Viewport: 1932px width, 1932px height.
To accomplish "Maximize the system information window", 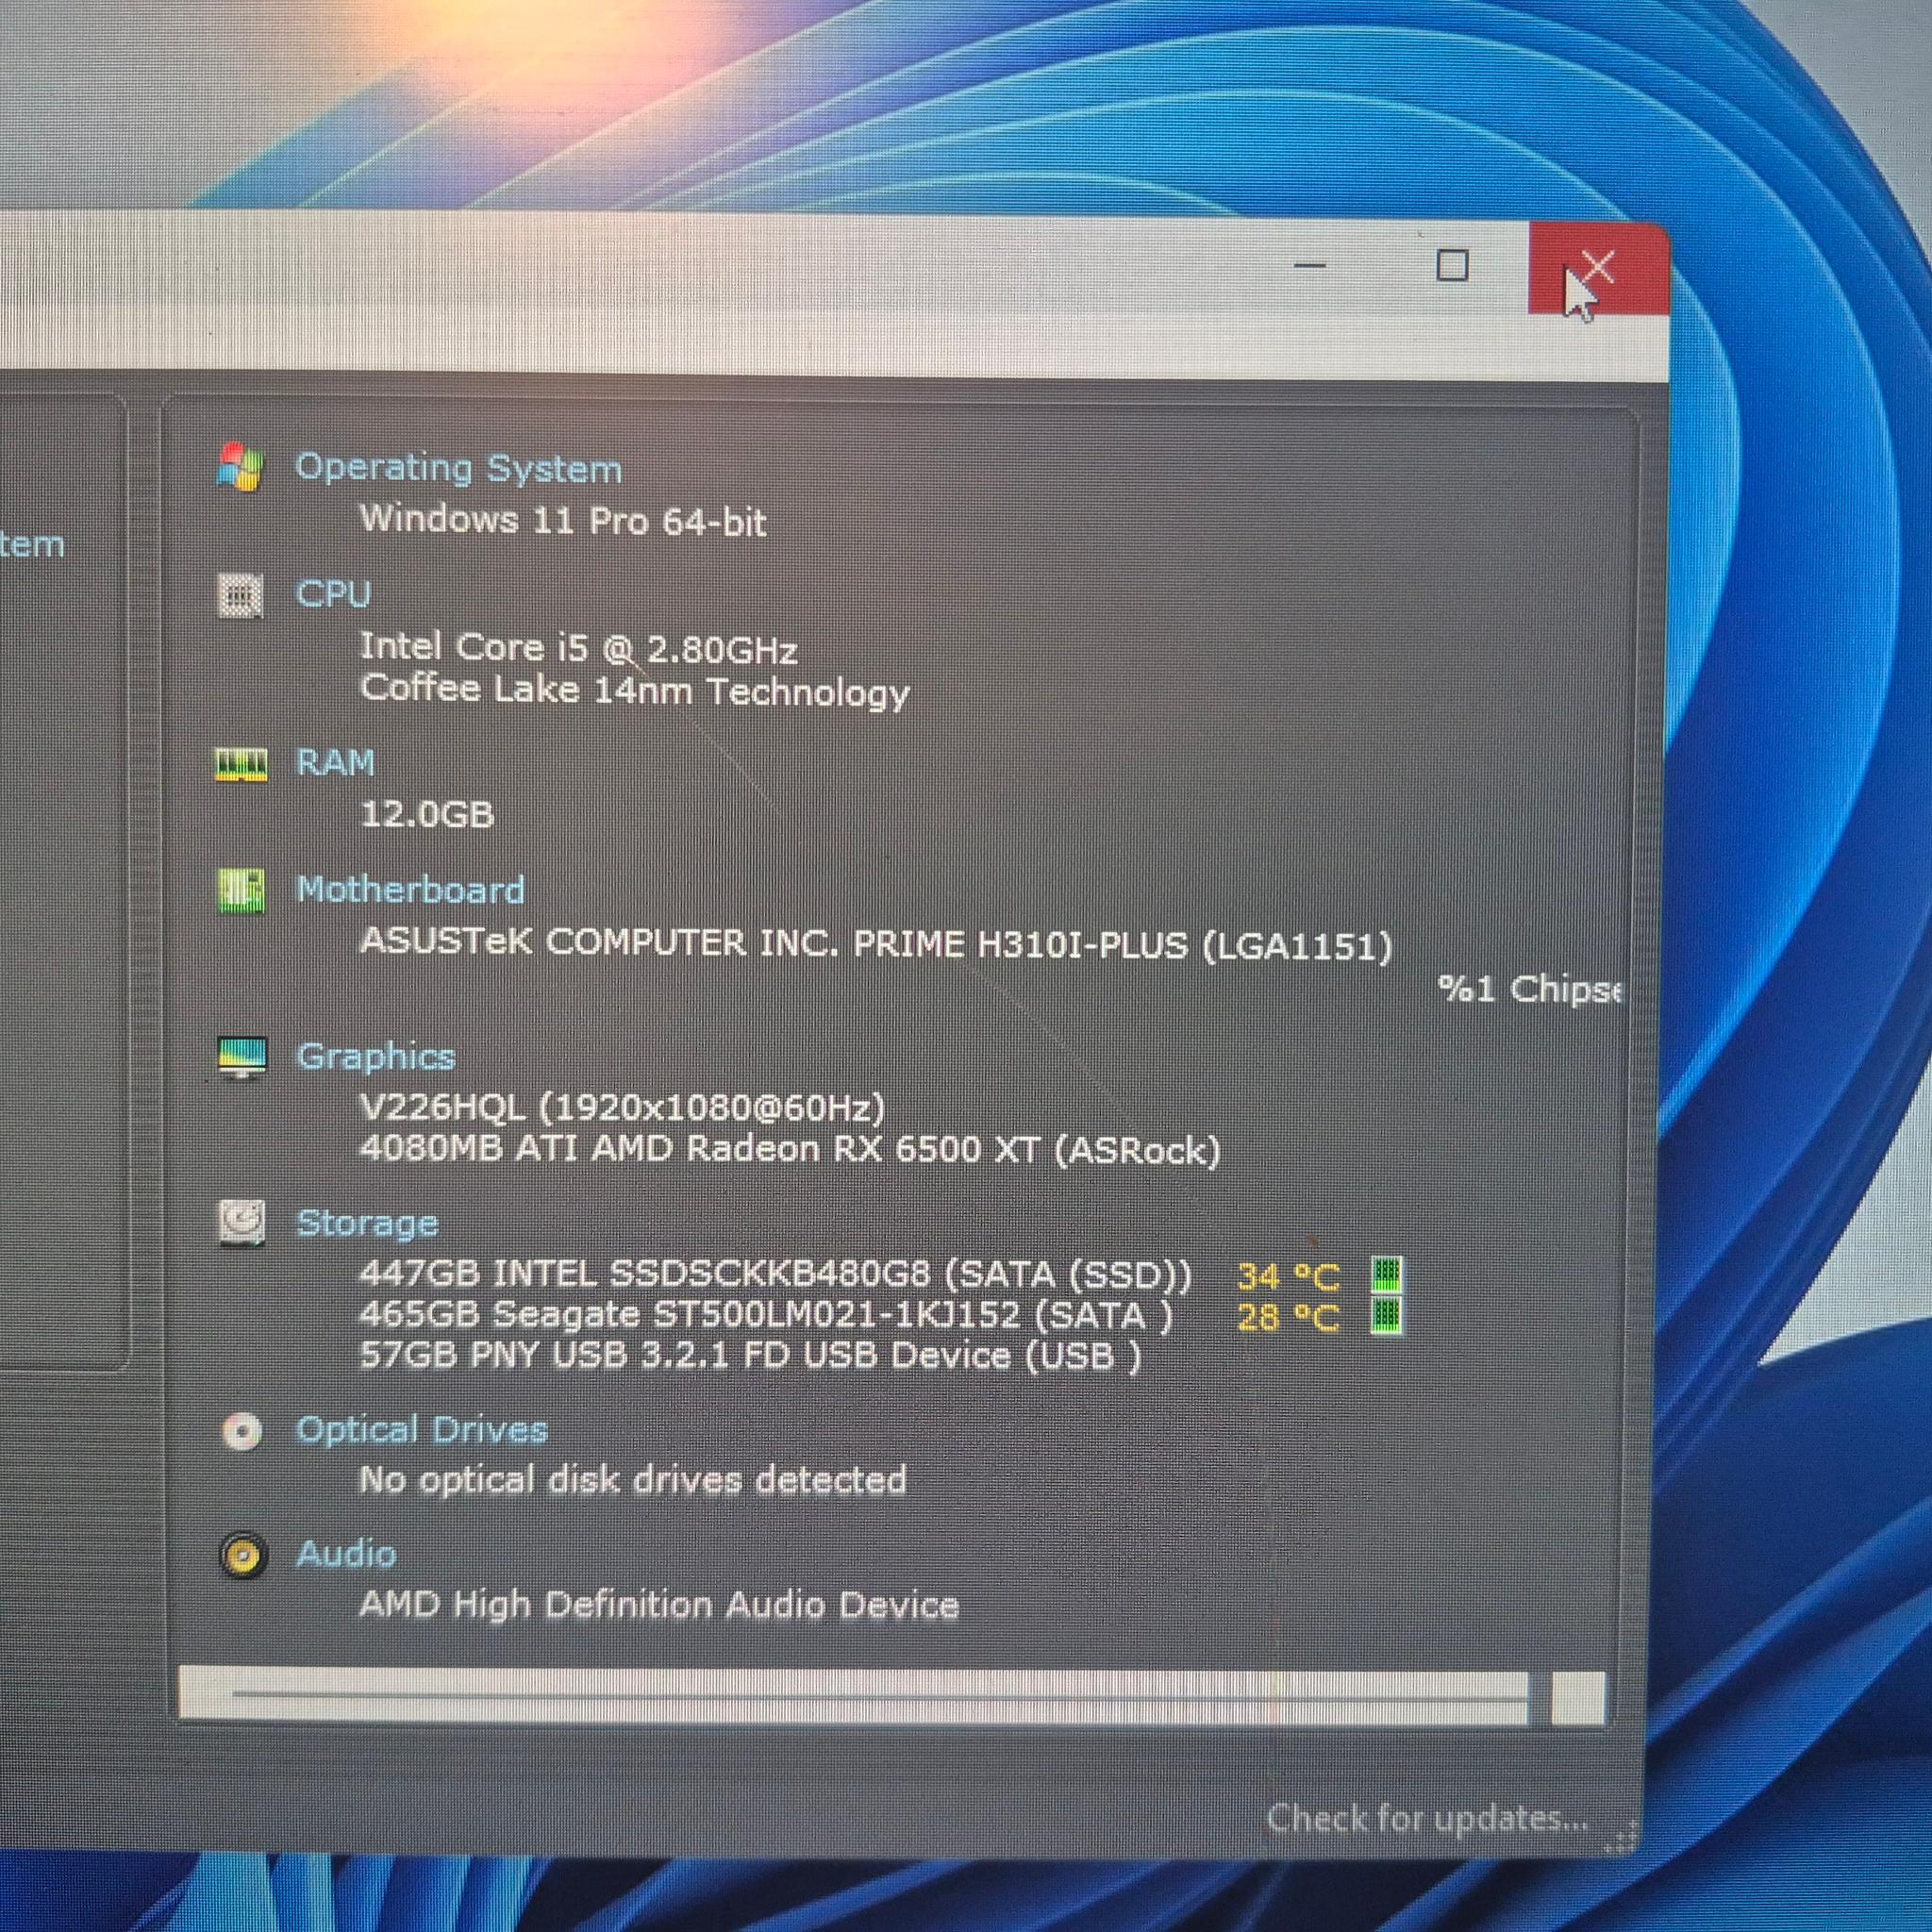I will [x=1452, y=266].
